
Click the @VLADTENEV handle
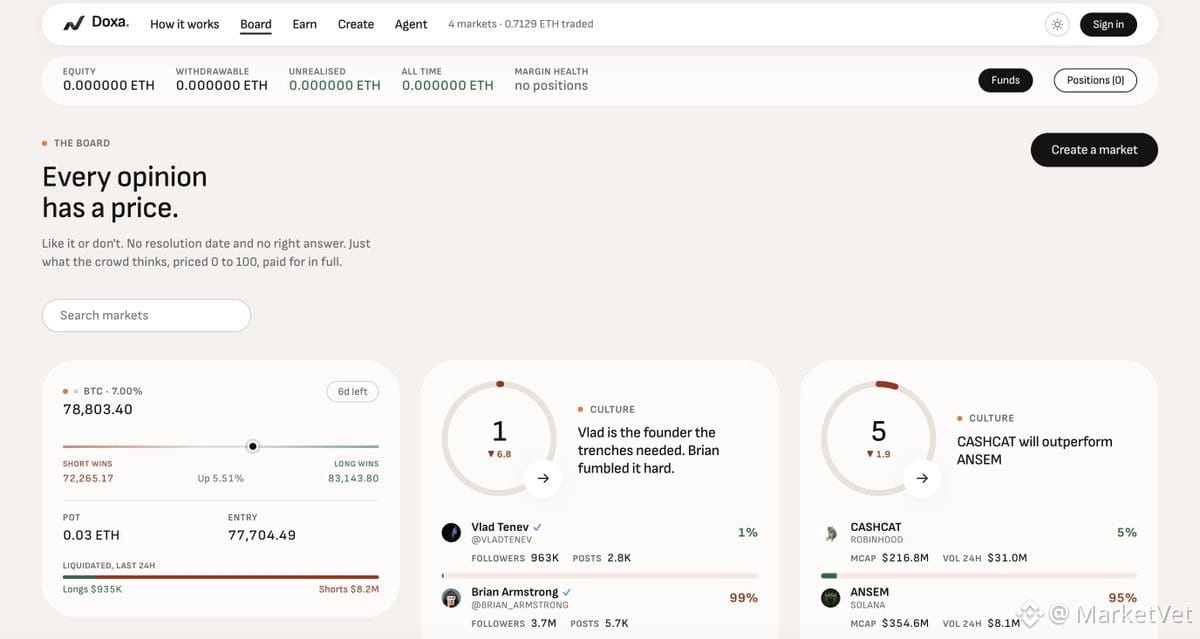(502, 540)
